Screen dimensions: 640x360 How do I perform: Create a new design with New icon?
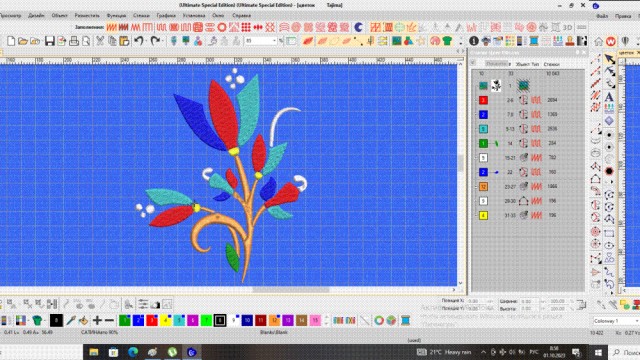(11, 41)
